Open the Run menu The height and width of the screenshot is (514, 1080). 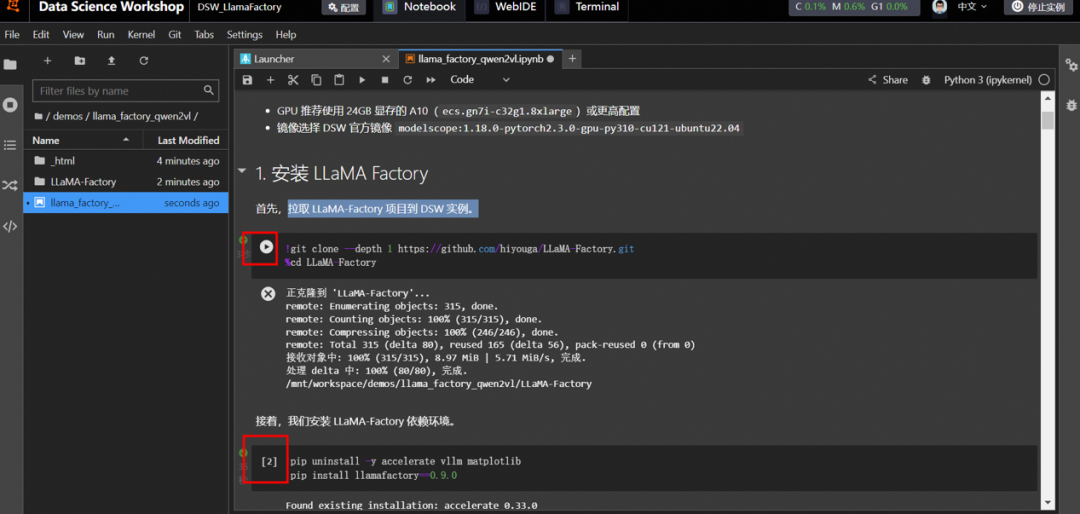click(x=105, y=34)
